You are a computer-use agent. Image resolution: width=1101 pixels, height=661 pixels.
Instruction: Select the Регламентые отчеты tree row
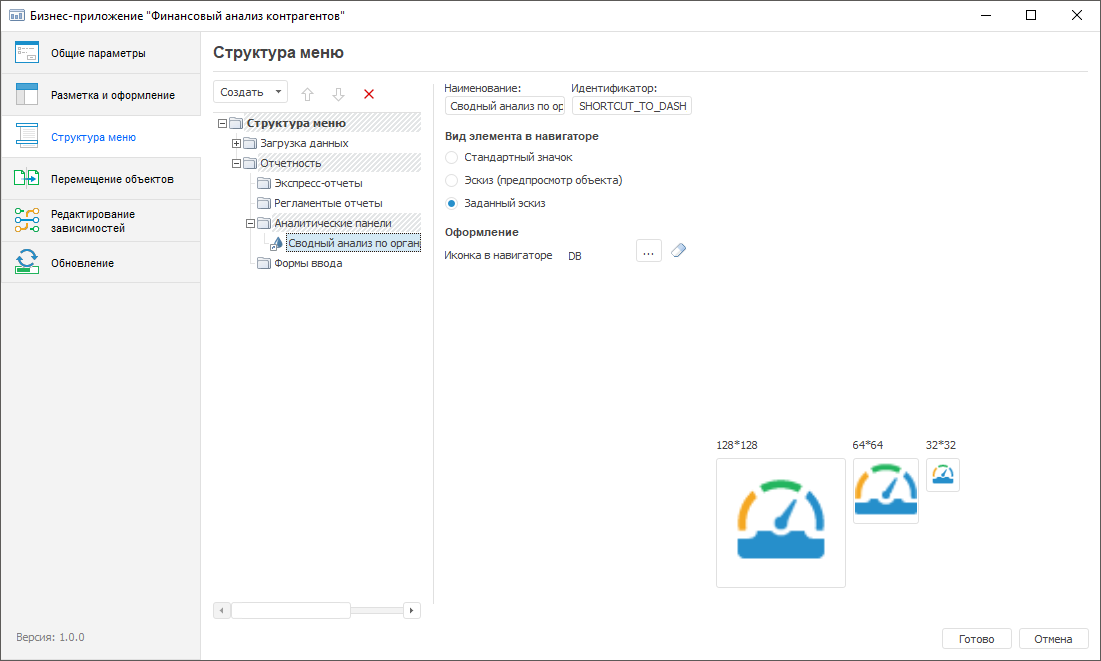pos(328,203)
